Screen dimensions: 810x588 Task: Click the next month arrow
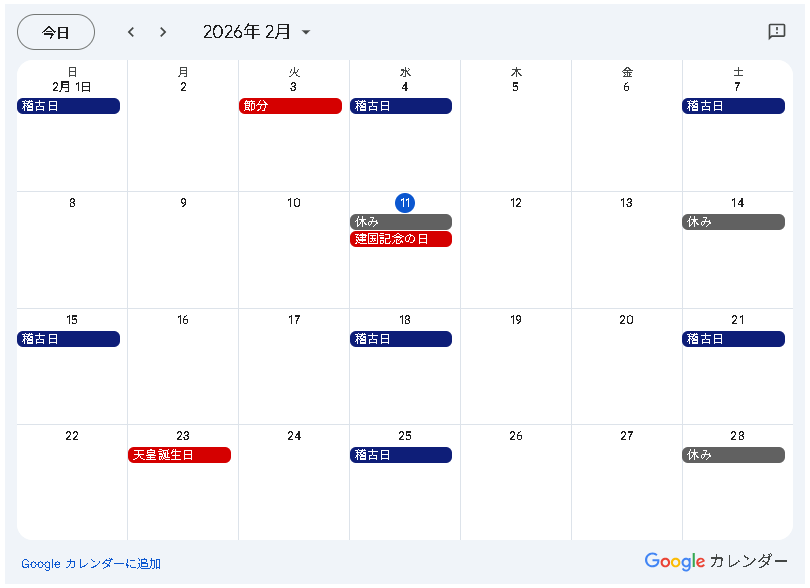(x=163, y=32)
